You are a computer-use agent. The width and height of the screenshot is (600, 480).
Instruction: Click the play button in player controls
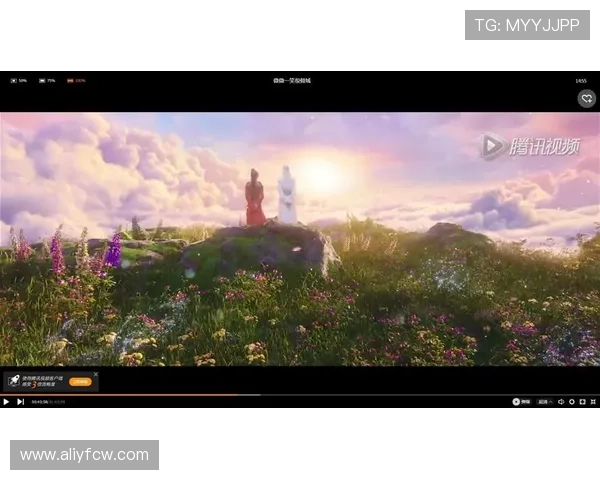coord(6,402)
